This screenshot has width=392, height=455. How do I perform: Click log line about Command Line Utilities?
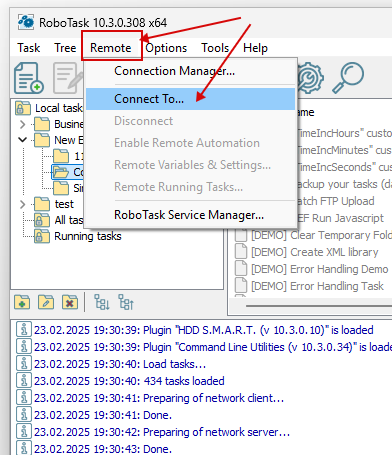[213, 347]
